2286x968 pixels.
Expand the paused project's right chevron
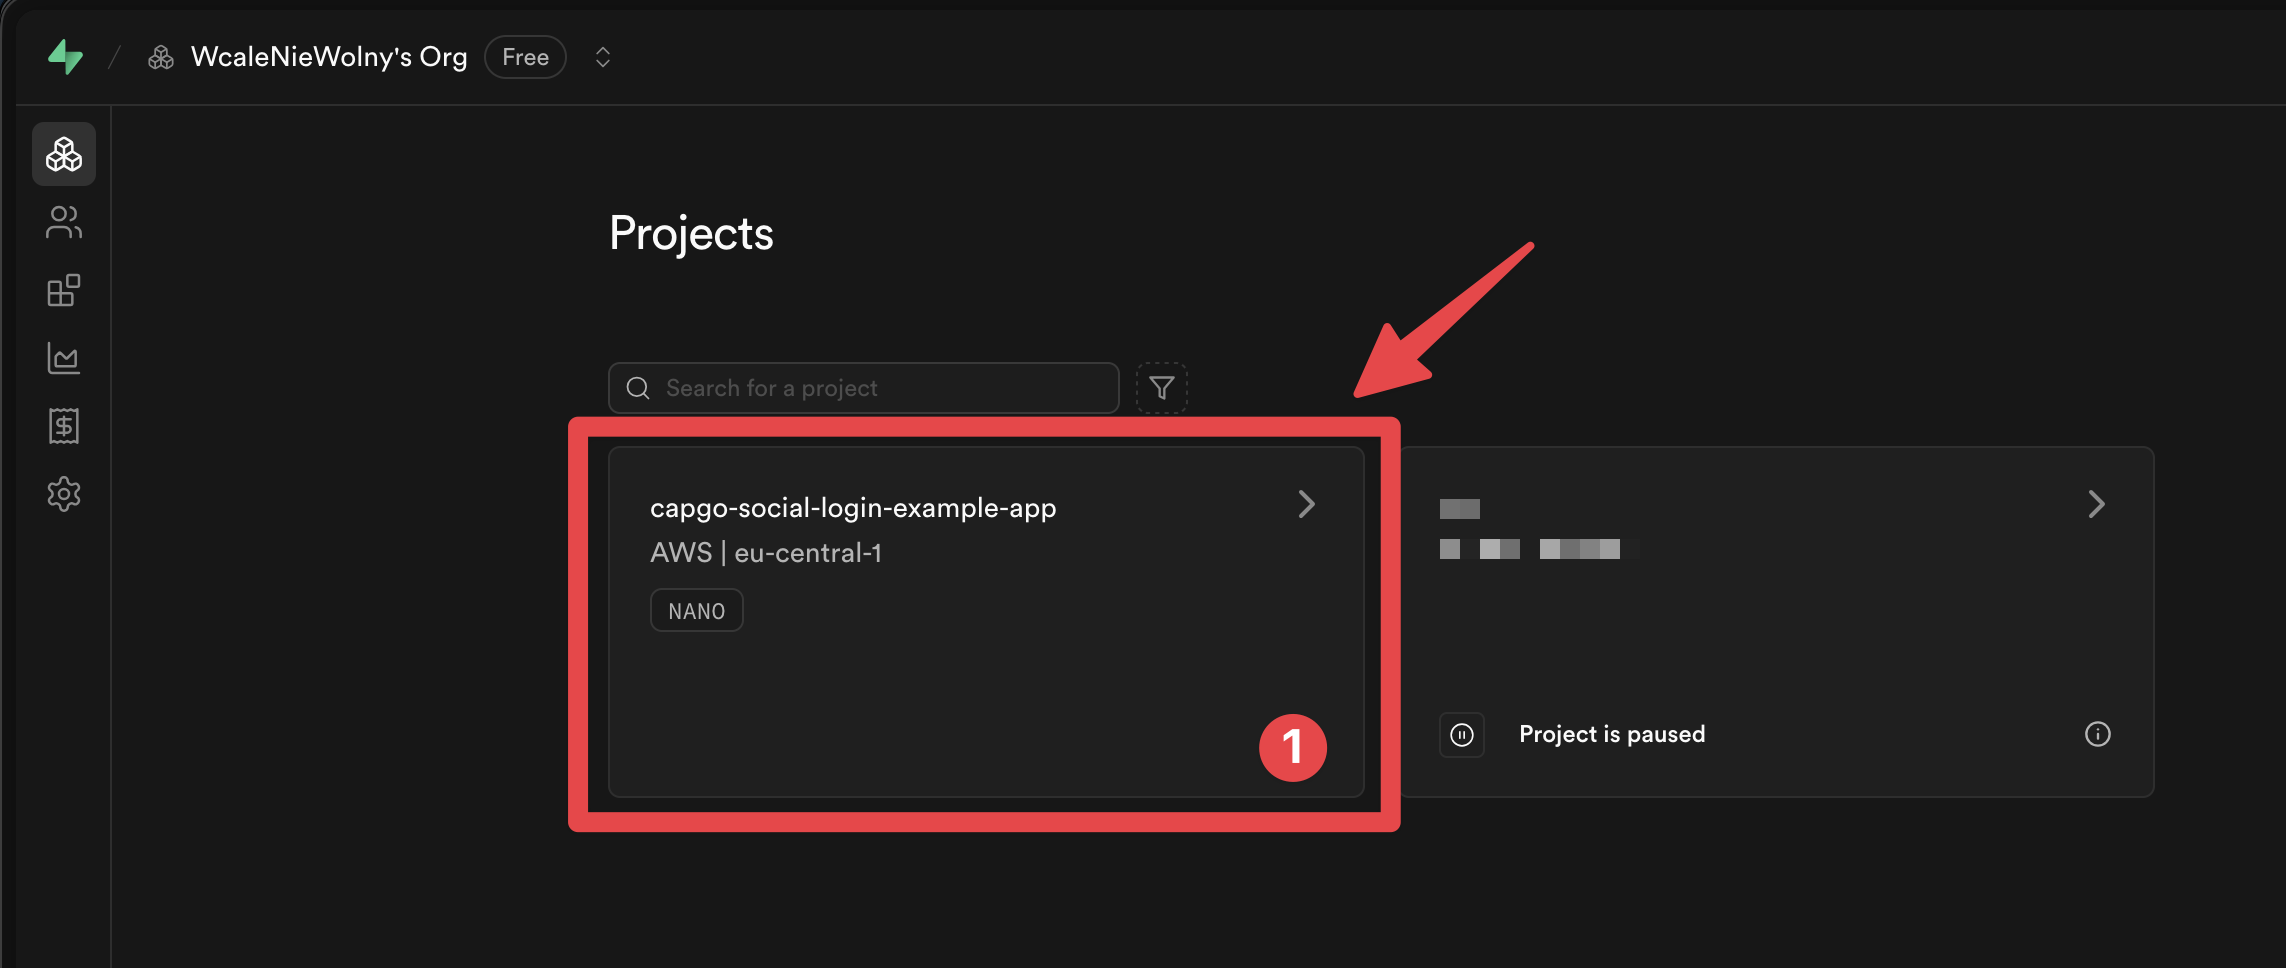(2097, 504)
